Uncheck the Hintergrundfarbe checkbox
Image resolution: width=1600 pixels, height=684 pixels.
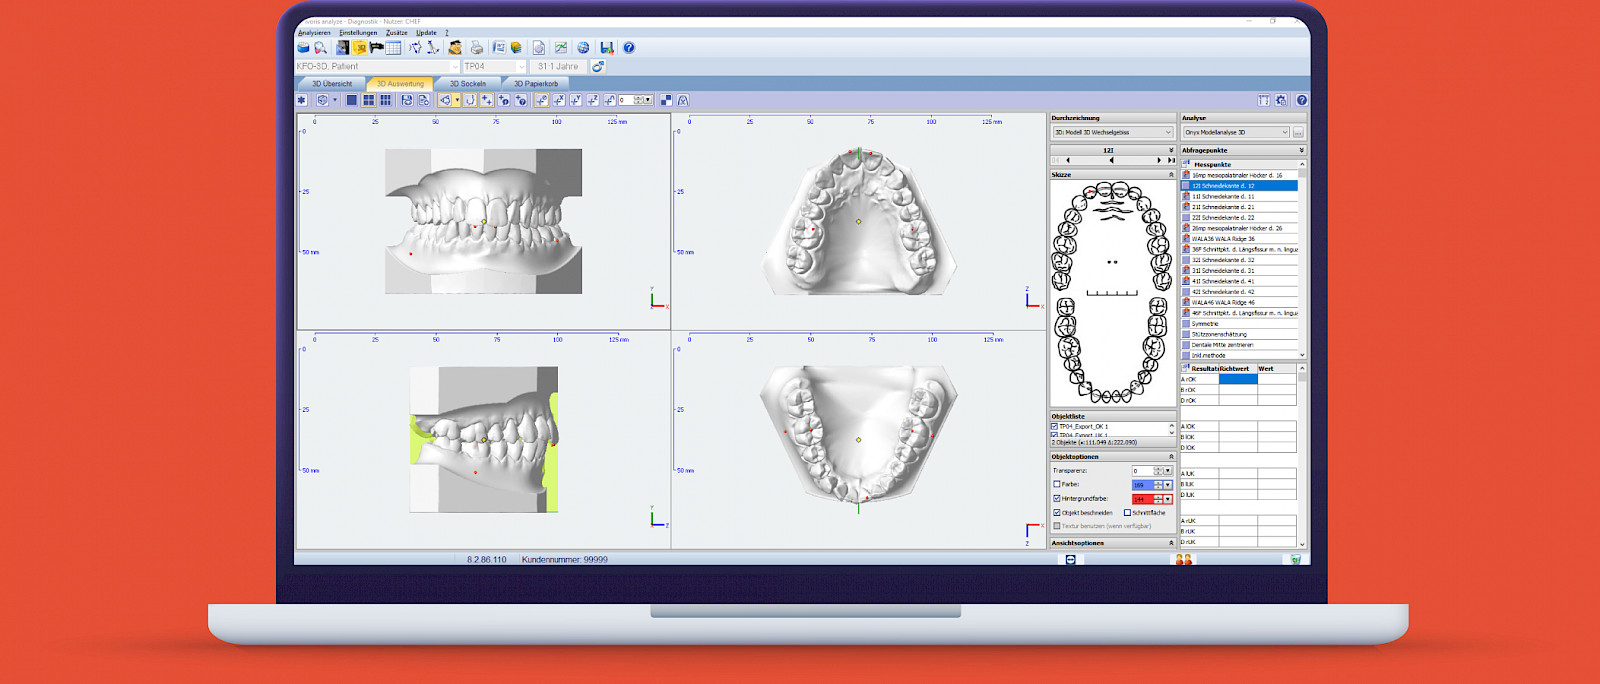1056,498
